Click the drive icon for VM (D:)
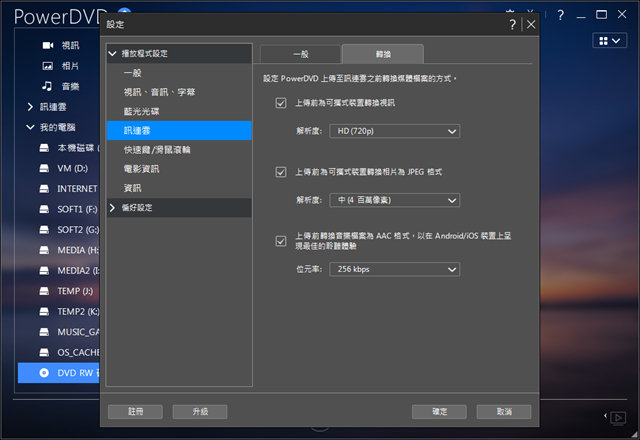Viewport: 640px width, 440px height. pos(44,168)
